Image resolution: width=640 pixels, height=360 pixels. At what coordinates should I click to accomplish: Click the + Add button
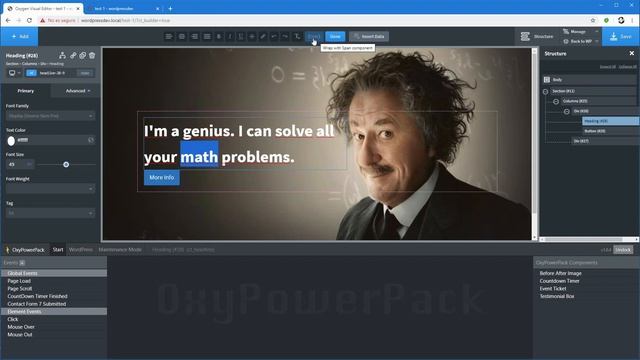coord(20,36)
